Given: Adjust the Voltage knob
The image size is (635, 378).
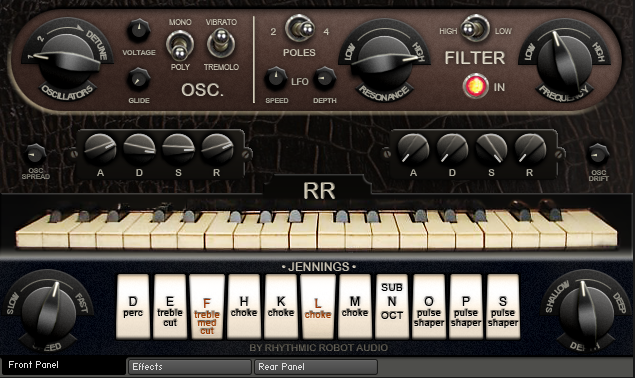Looking at the screenshot, I should point(139,30).
